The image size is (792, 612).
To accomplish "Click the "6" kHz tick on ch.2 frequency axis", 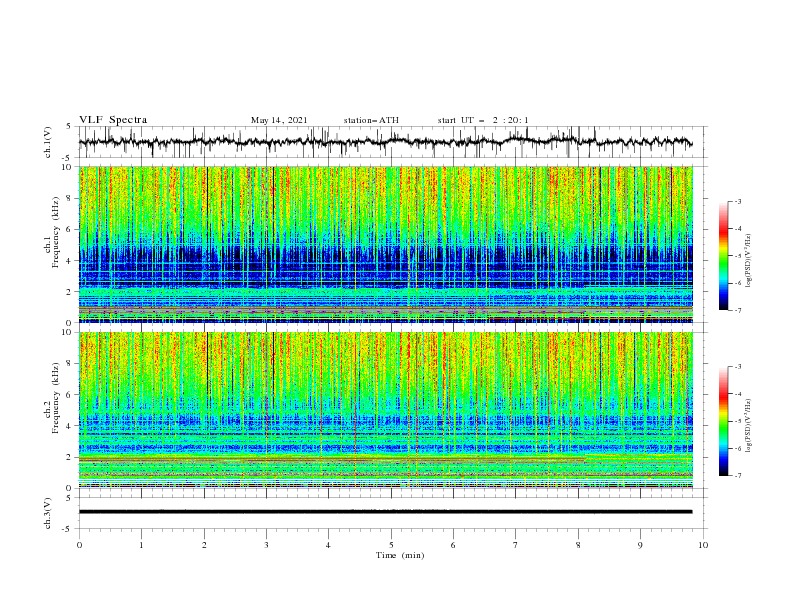I will tap(71, 395).
